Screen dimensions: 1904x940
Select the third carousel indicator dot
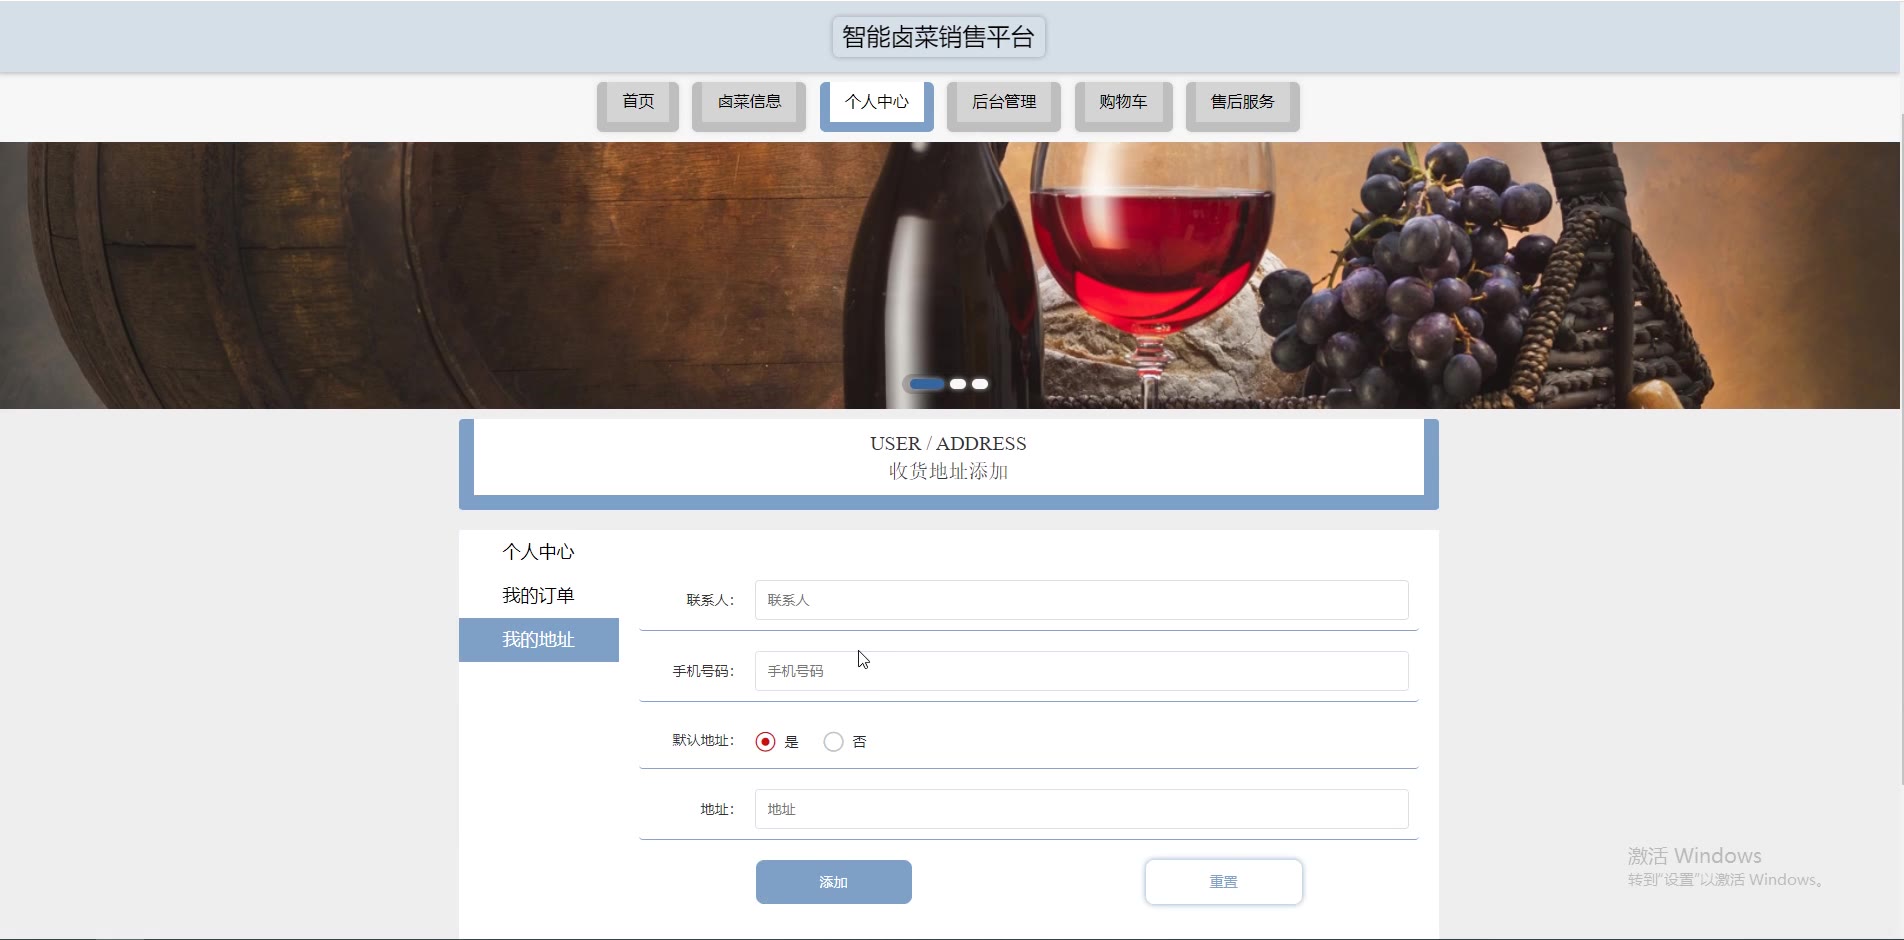980,384
